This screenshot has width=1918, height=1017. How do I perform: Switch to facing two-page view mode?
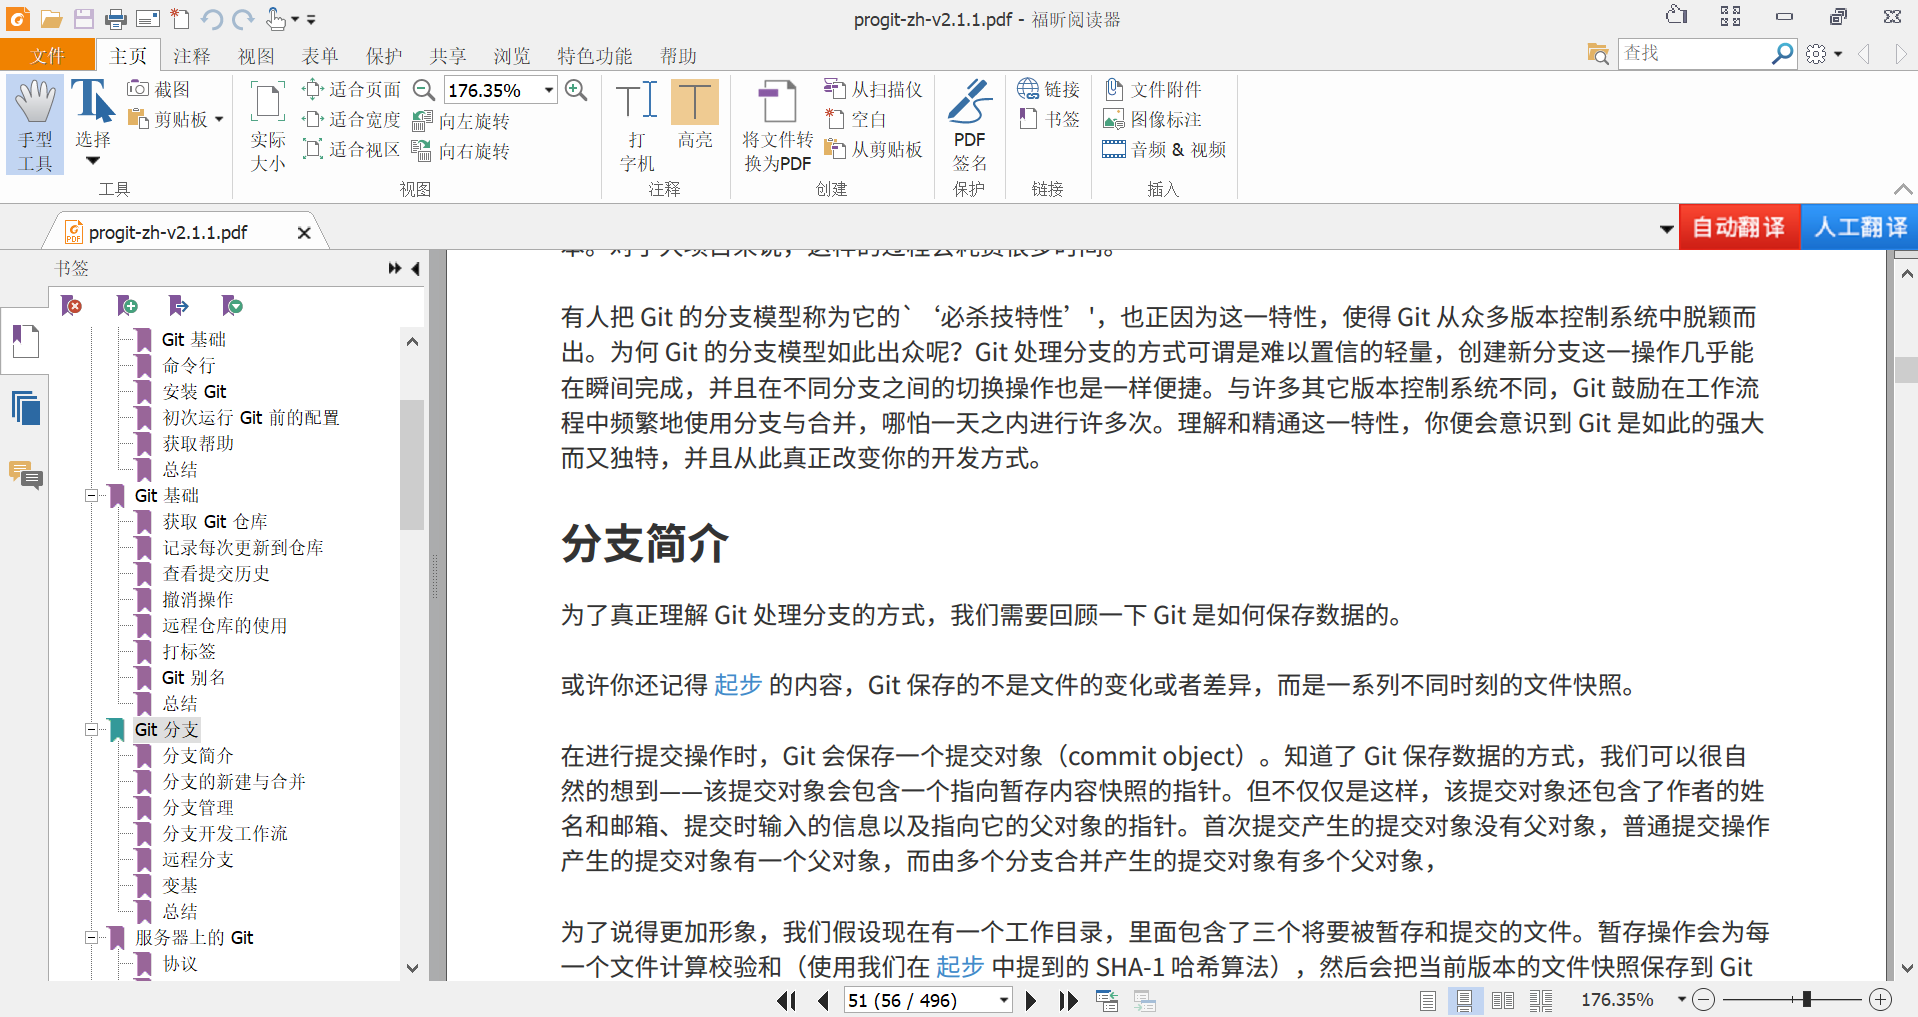(1503, 1000)
